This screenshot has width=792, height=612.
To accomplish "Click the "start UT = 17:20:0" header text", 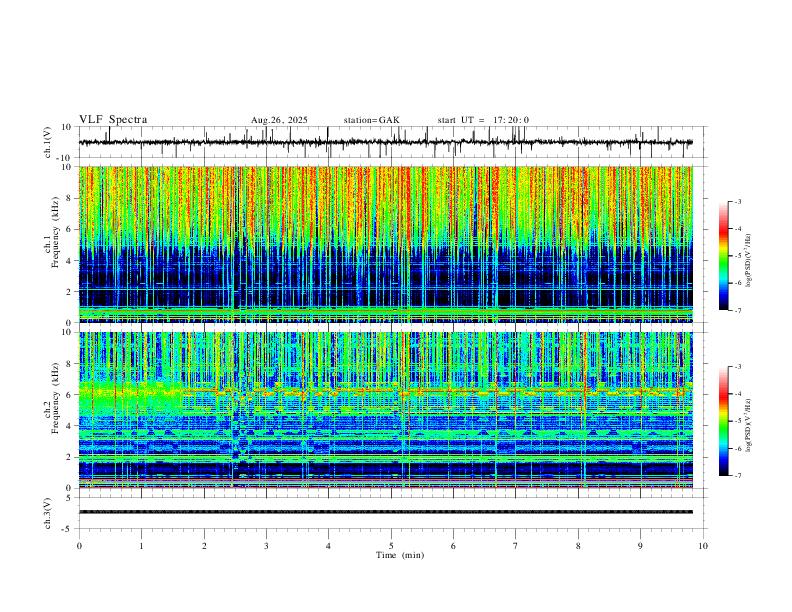I will point(483,120).
